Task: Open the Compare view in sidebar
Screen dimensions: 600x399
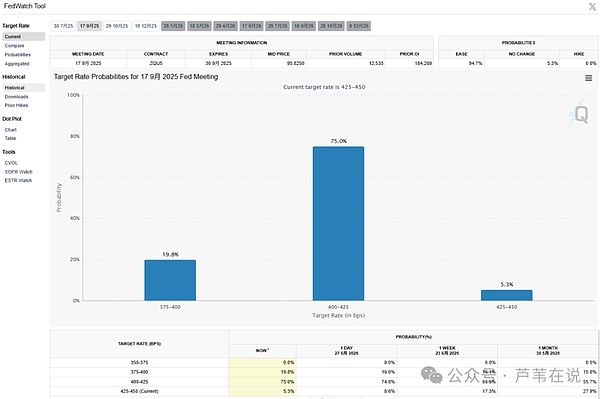Action: tap(15, 46)
